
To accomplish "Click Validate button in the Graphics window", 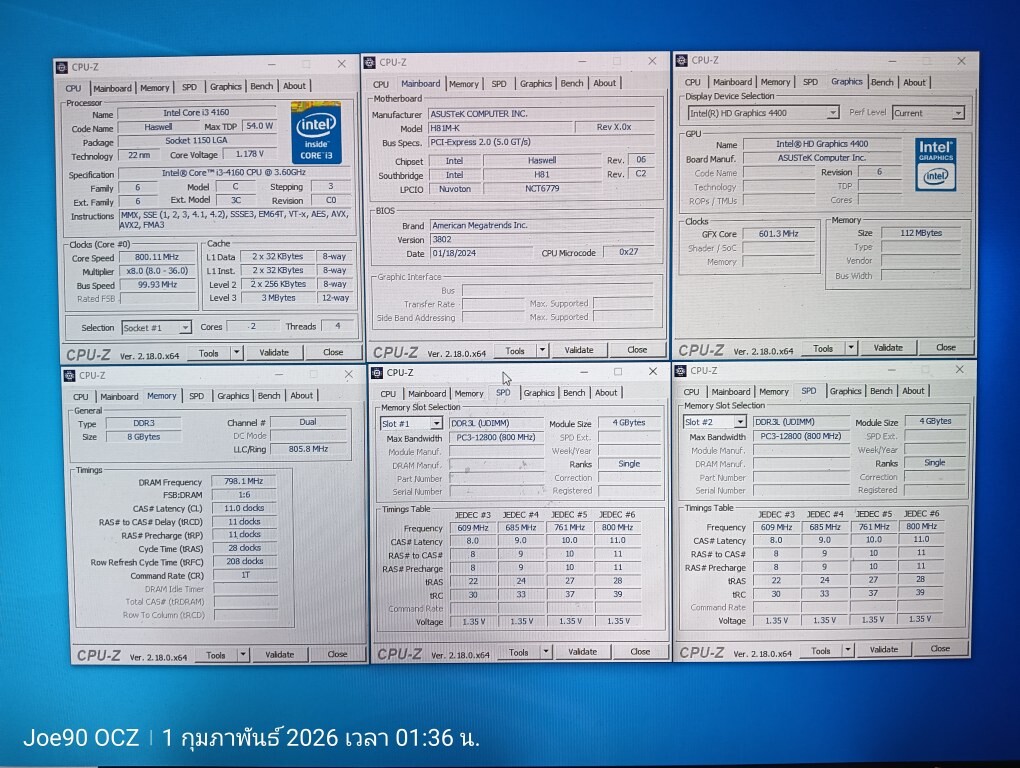I will pos(887,348).
